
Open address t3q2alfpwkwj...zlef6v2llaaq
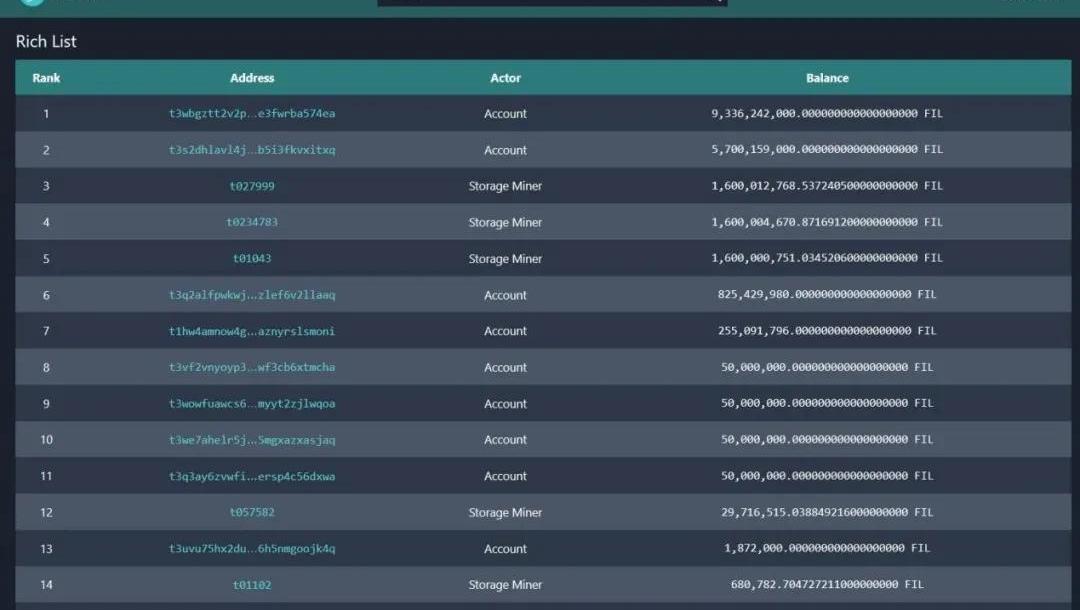[x=252, y=295]
